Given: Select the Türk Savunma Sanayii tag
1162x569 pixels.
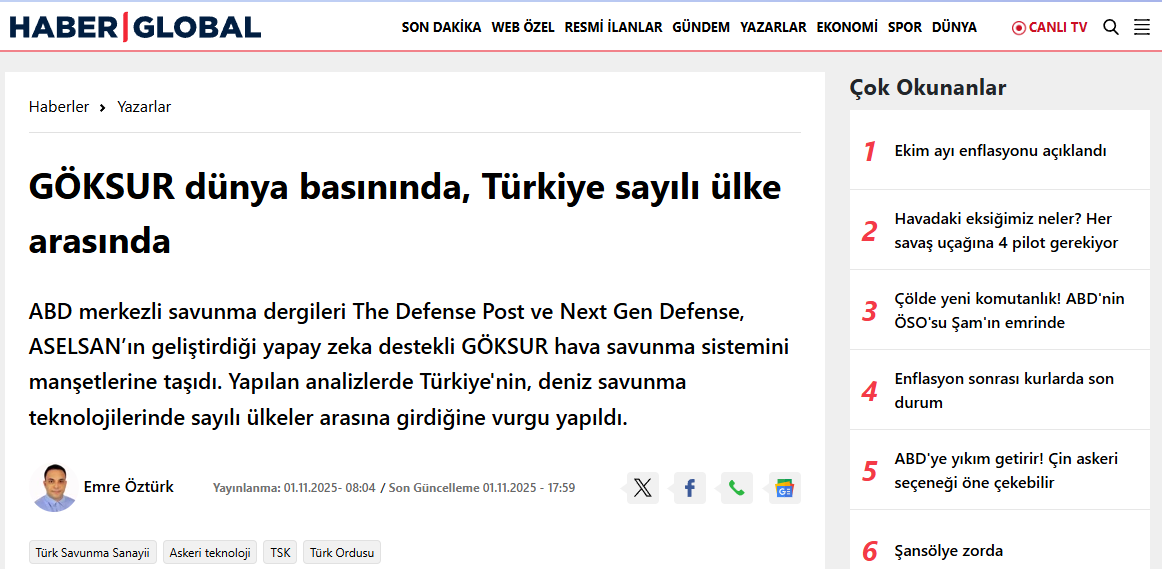Looking at the screenshot, I should click(92, 552).
